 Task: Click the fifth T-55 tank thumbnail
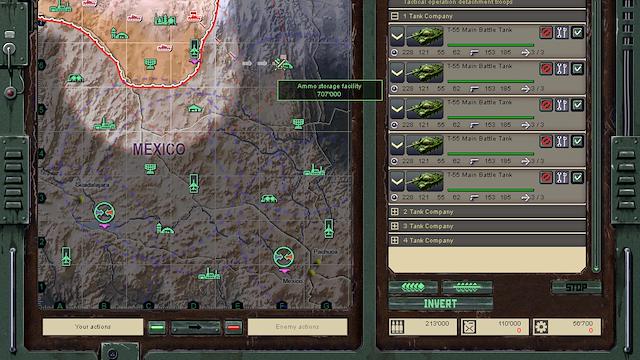click(x=425, y=181)
